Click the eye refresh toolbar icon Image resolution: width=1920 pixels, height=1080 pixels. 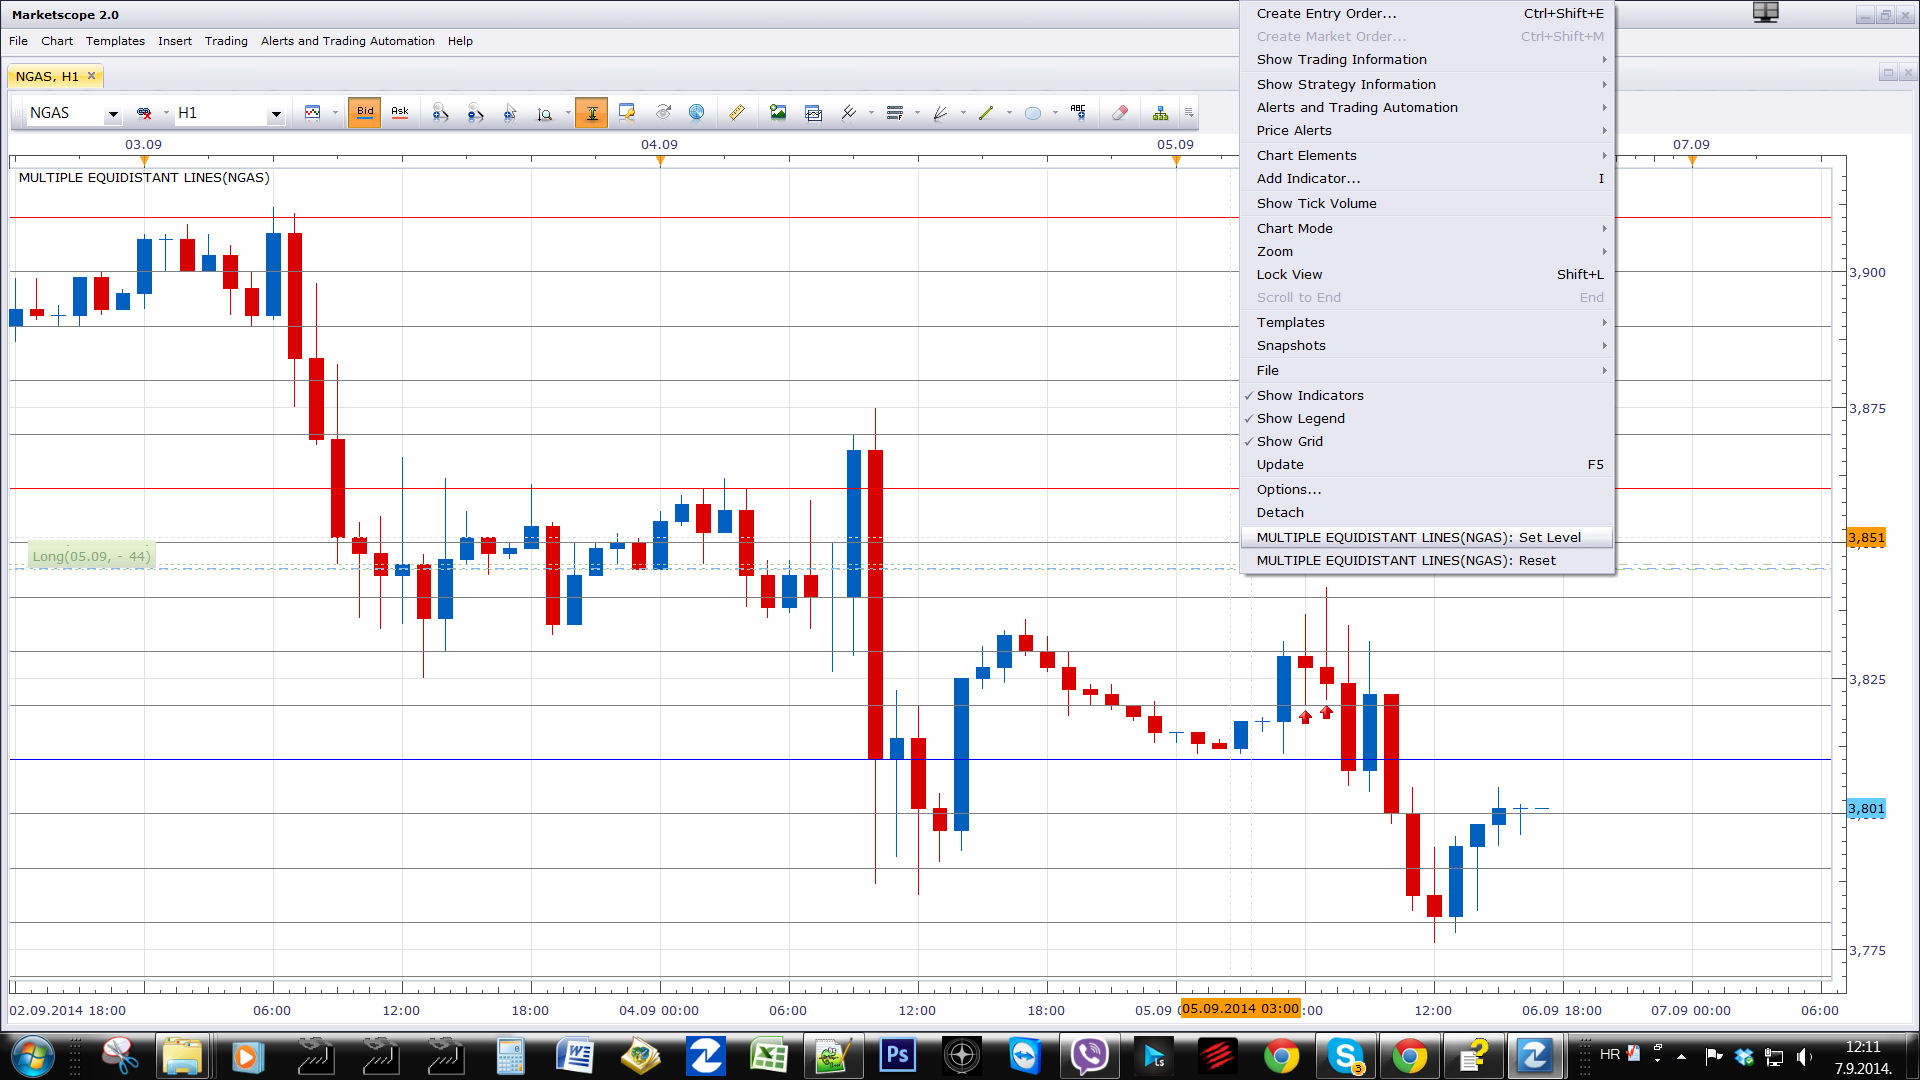tap(663, 113)
